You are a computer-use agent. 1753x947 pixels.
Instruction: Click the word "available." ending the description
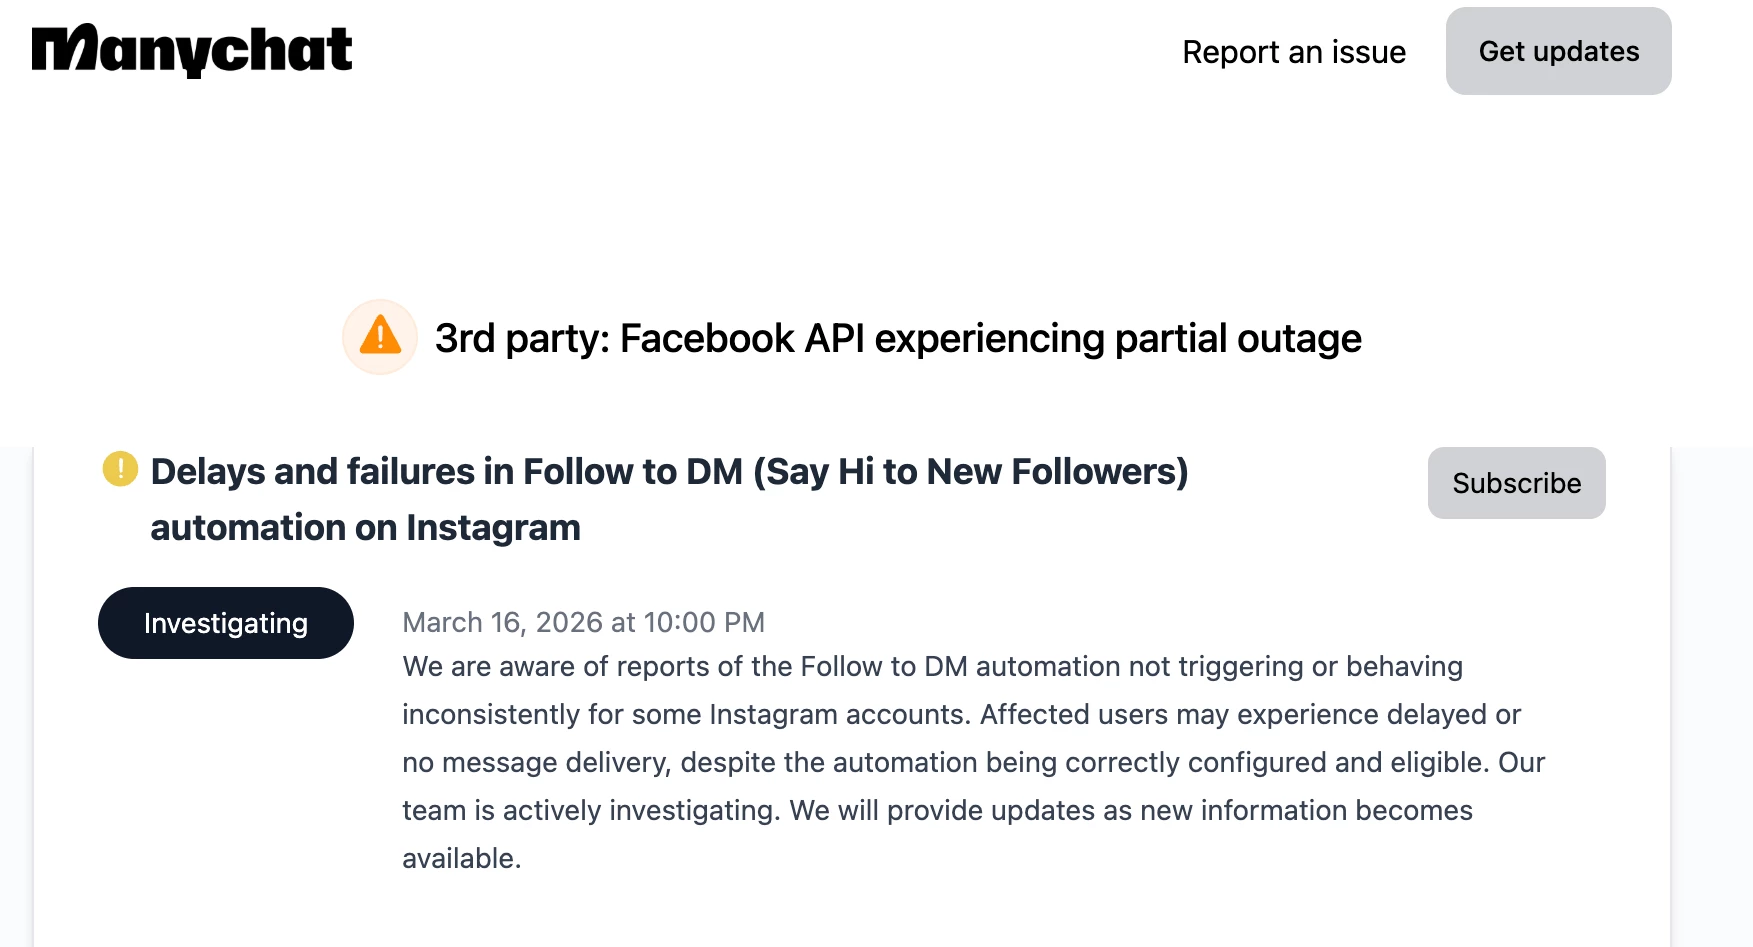tap(461, 858)
